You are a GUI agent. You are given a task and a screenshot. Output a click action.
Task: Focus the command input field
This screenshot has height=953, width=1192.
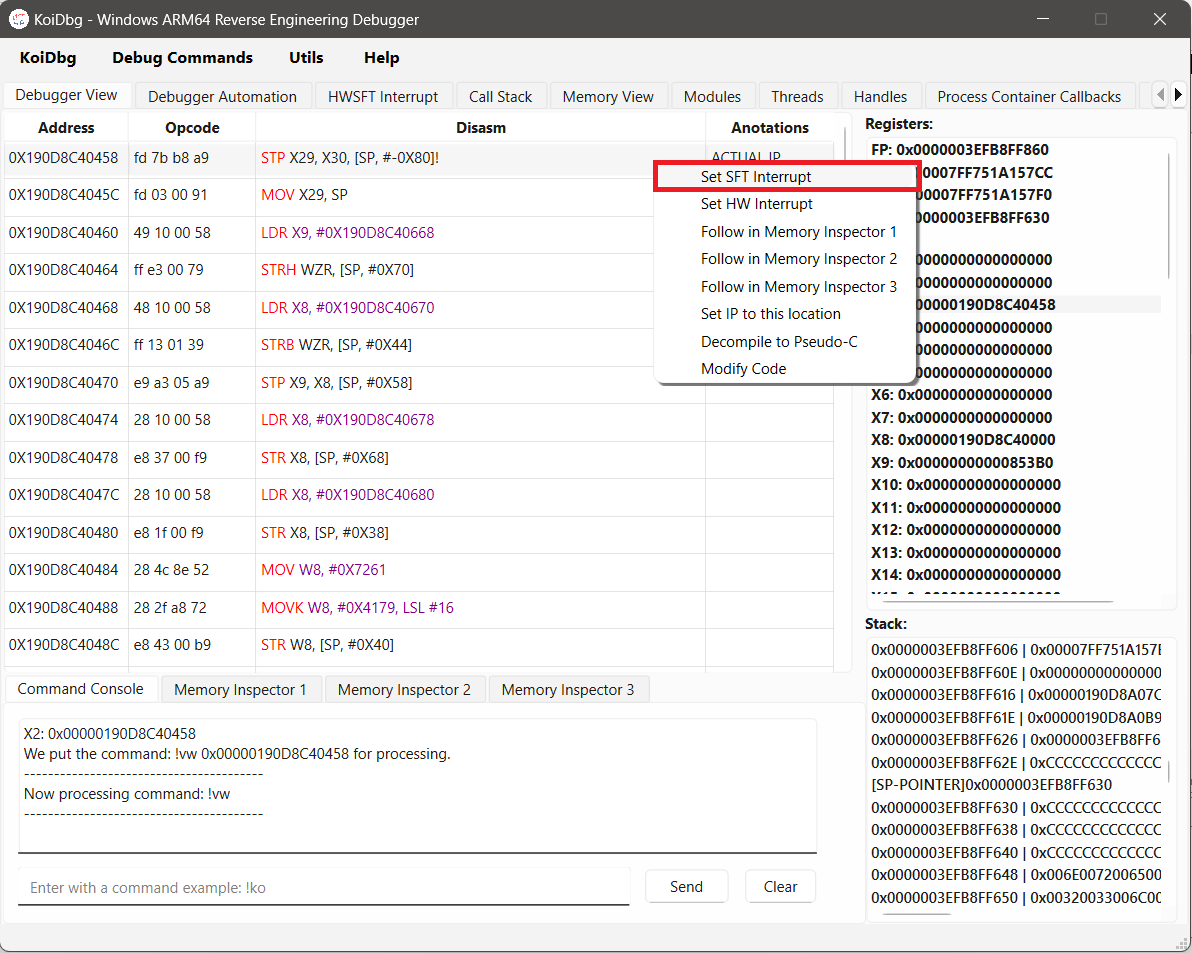324,887
